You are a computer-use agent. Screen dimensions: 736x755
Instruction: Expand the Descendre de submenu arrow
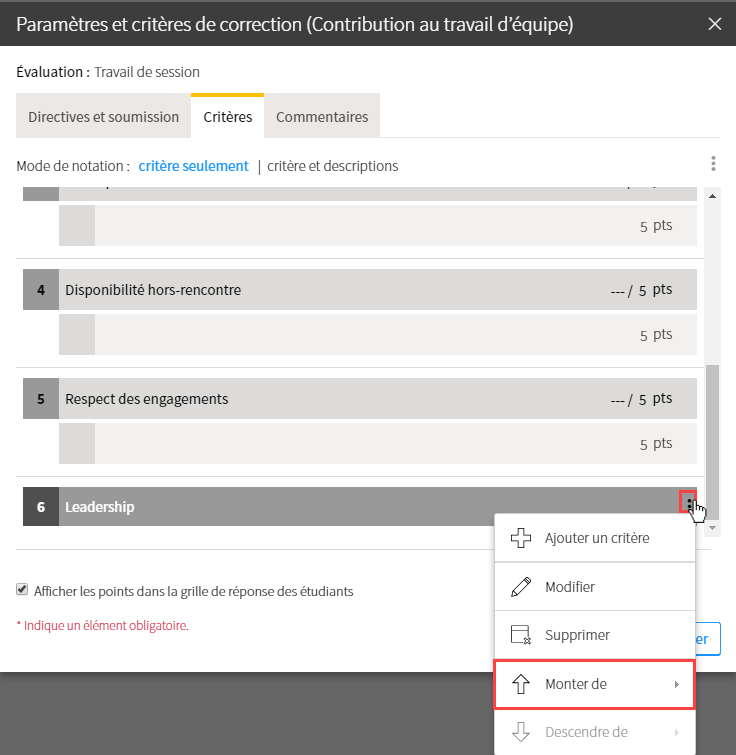coord(677,732)
